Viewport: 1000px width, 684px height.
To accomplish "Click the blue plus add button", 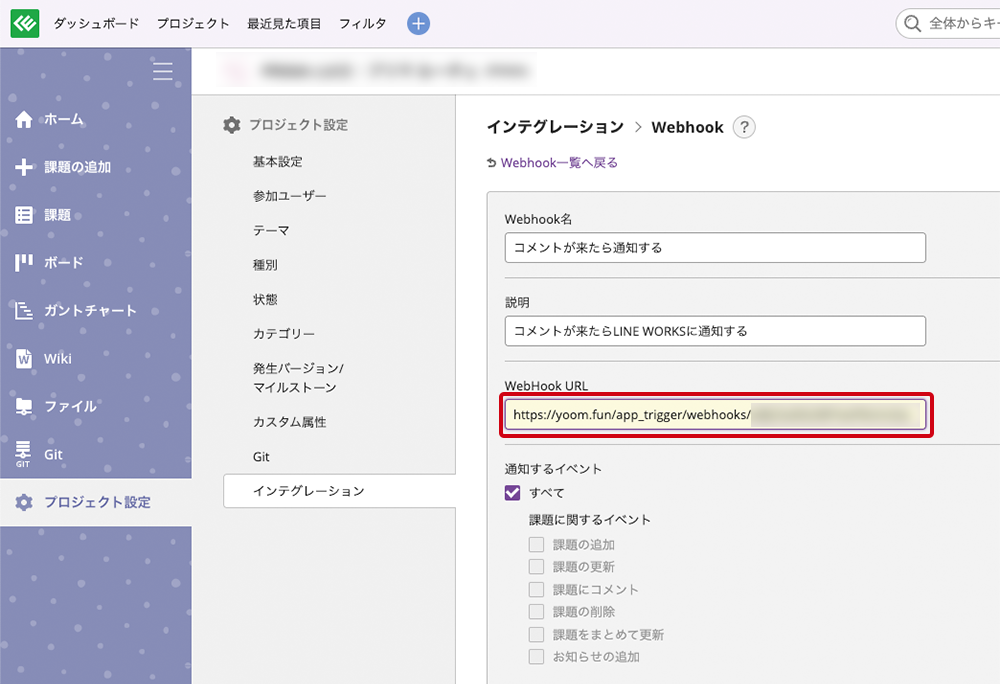I will (x=419, y=23).
